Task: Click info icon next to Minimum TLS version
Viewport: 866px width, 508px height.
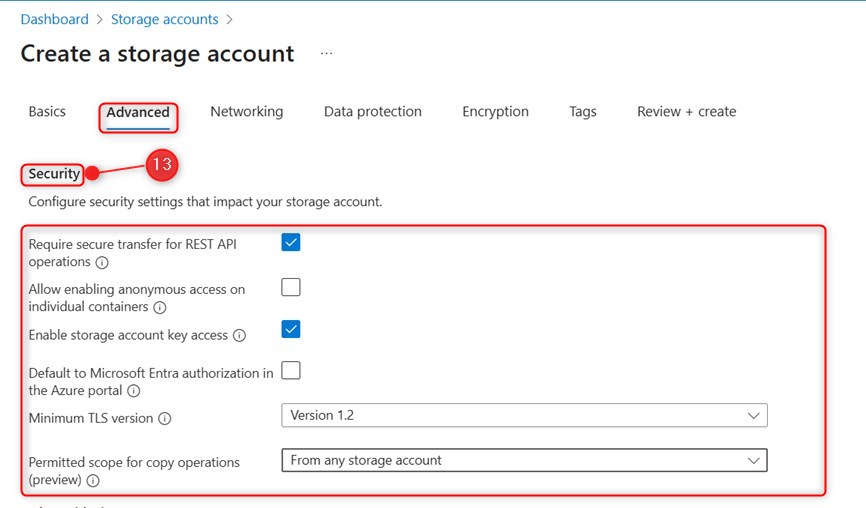Action: pos(165,419)
